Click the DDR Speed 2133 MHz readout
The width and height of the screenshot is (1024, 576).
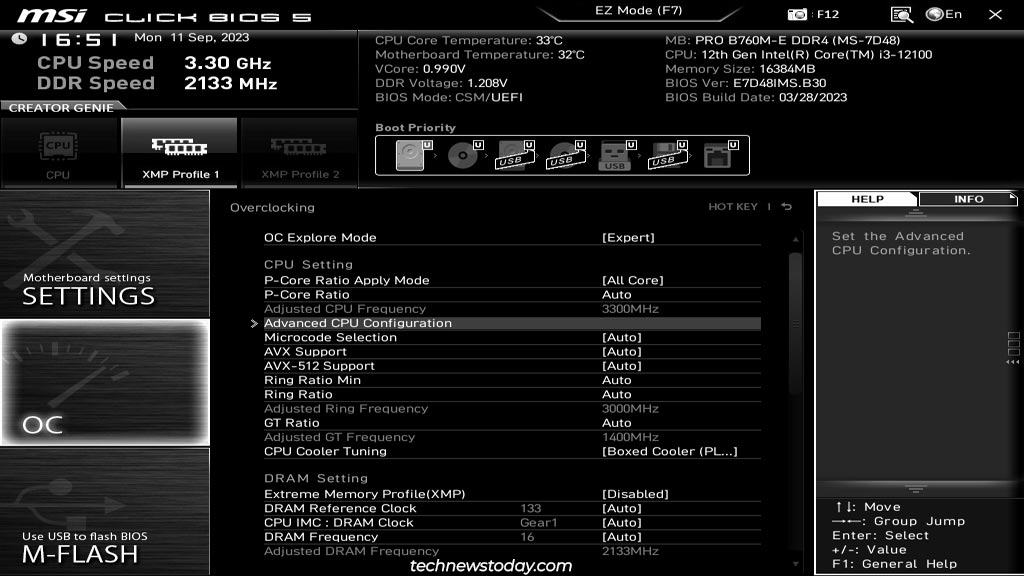click(x=157, y=84)
